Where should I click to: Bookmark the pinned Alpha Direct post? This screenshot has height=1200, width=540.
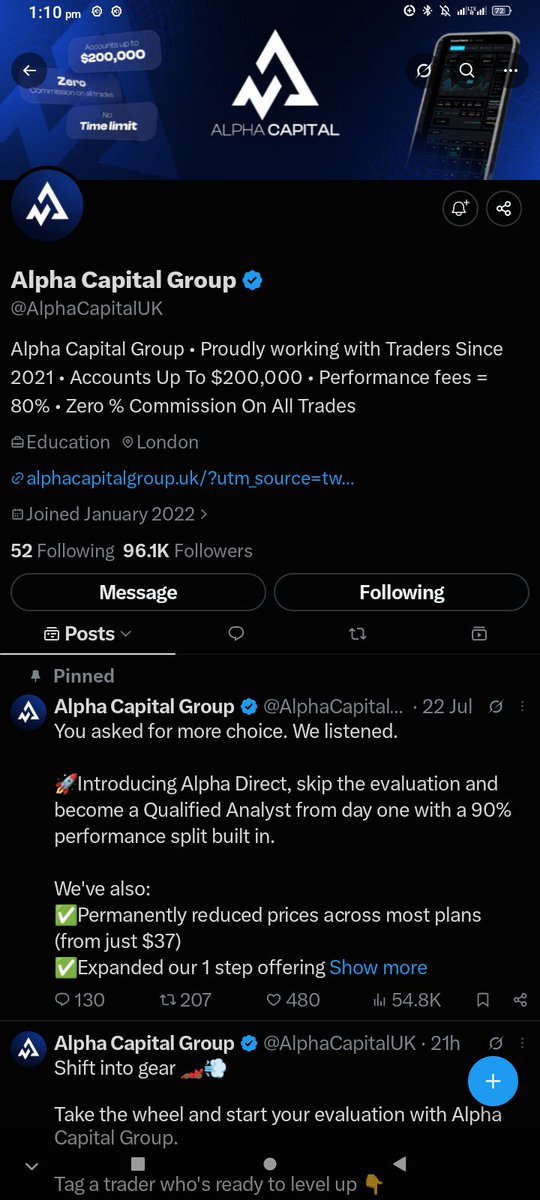483,999
